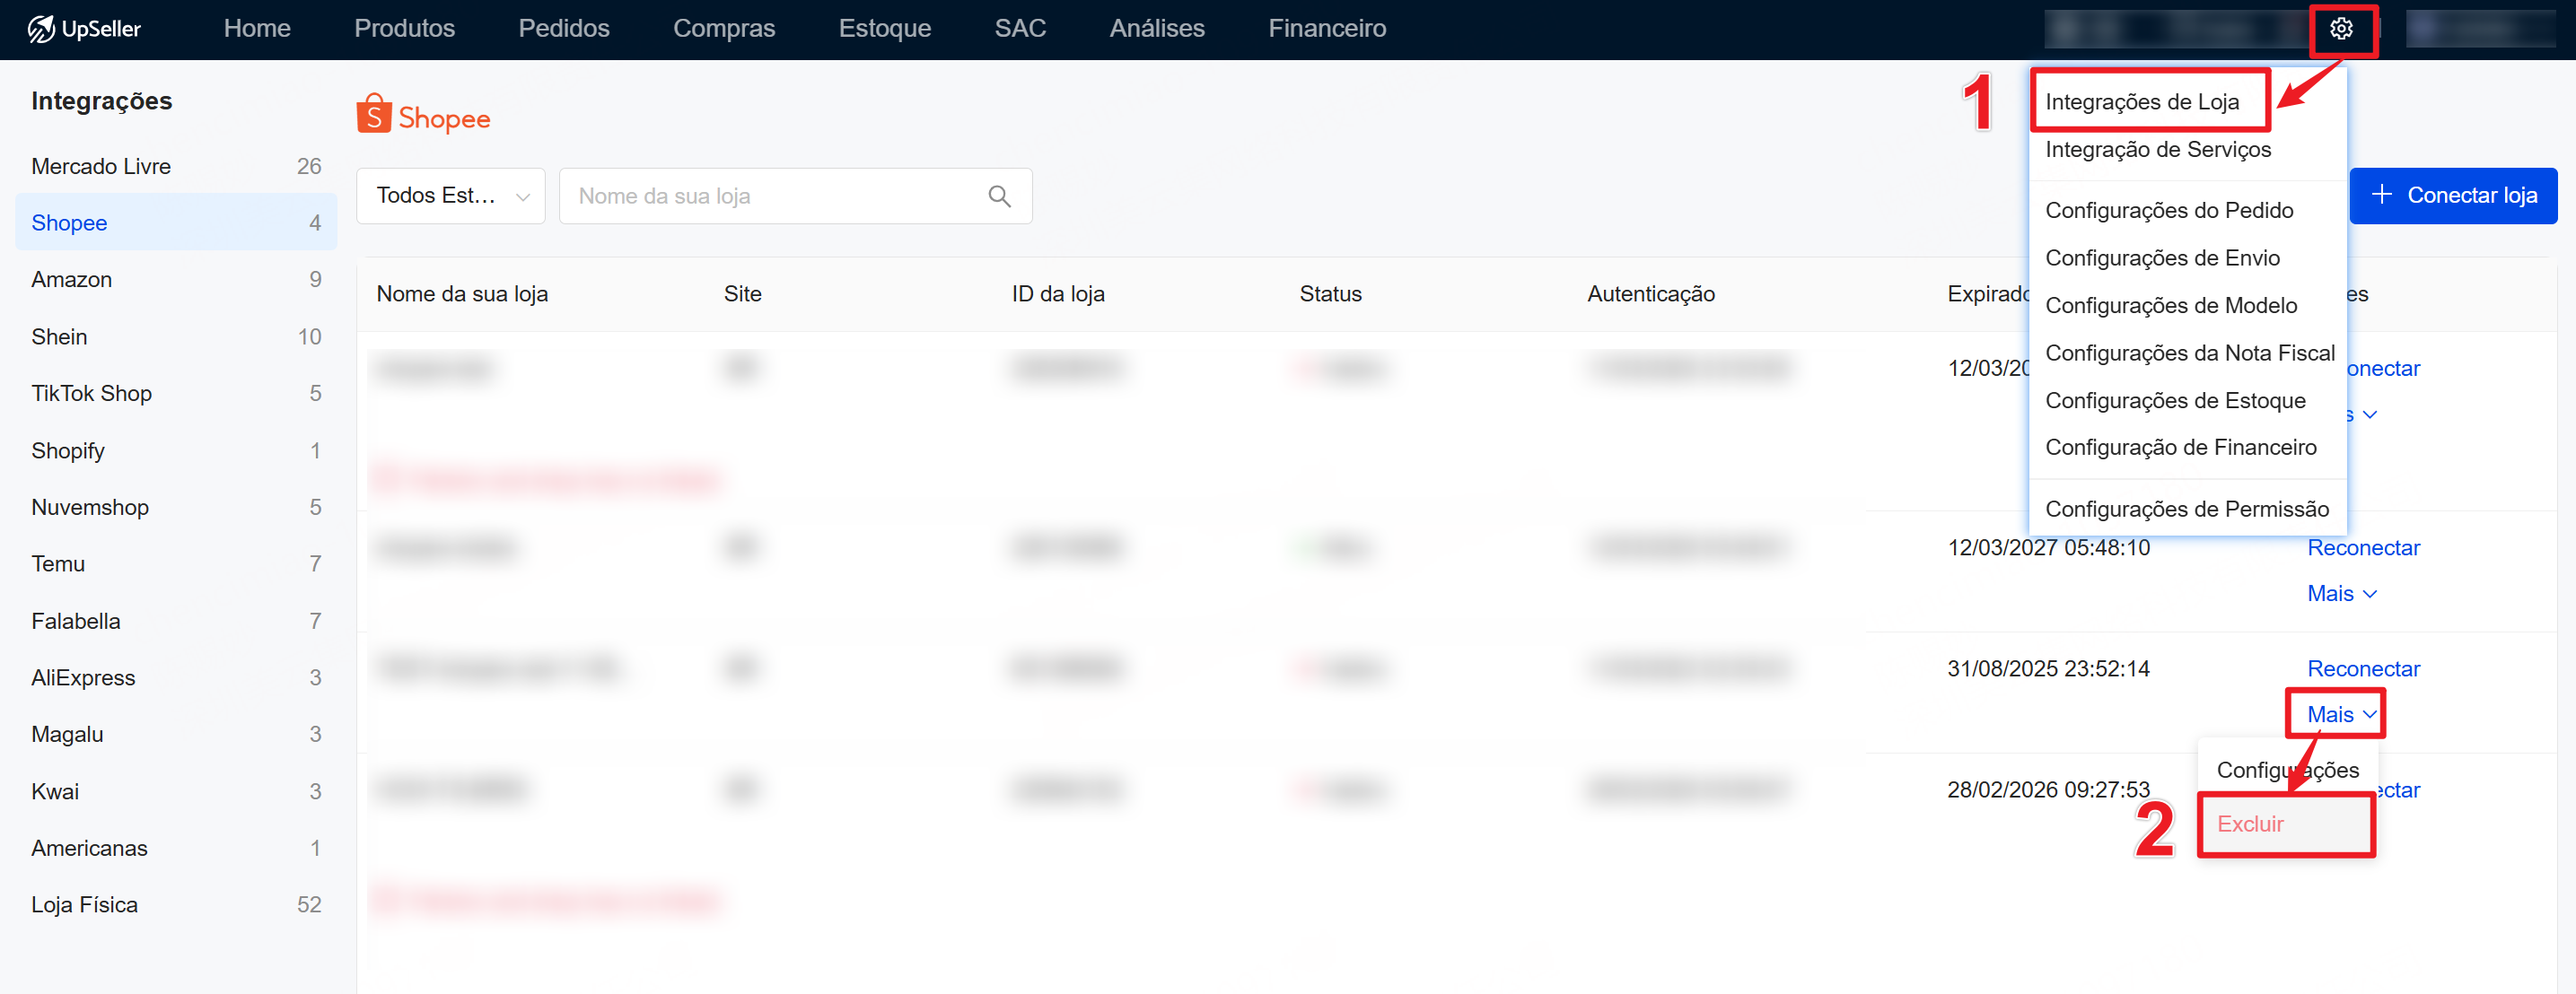Open Configurações da Nota Fiscal

click(2189, 353)
